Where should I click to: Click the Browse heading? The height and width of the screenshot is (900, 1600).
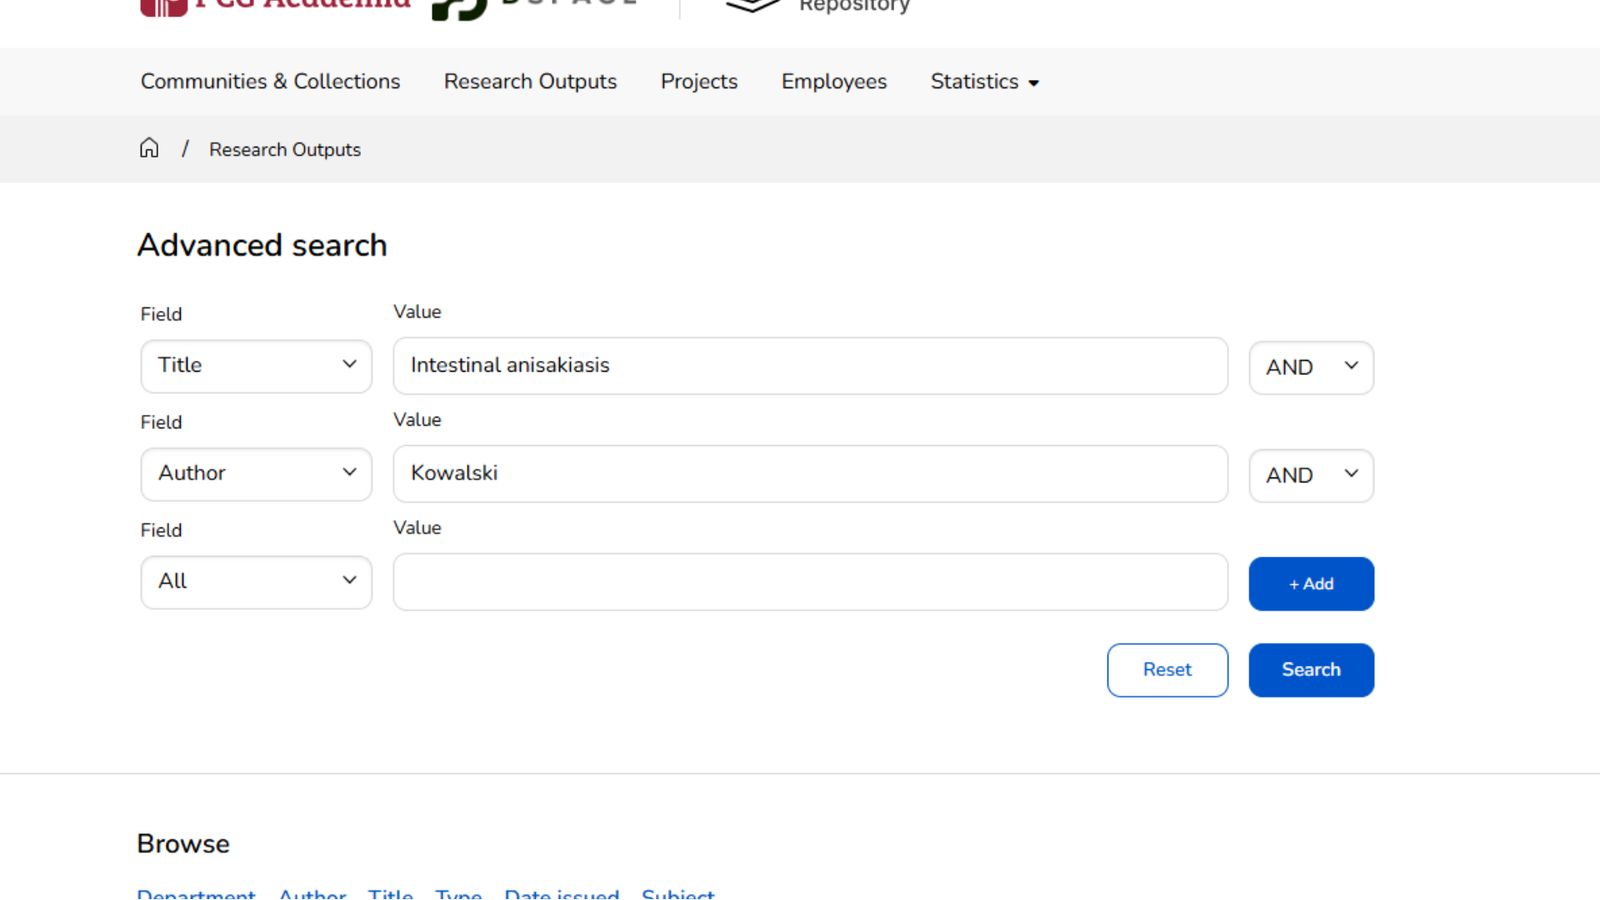pos(183,844)
